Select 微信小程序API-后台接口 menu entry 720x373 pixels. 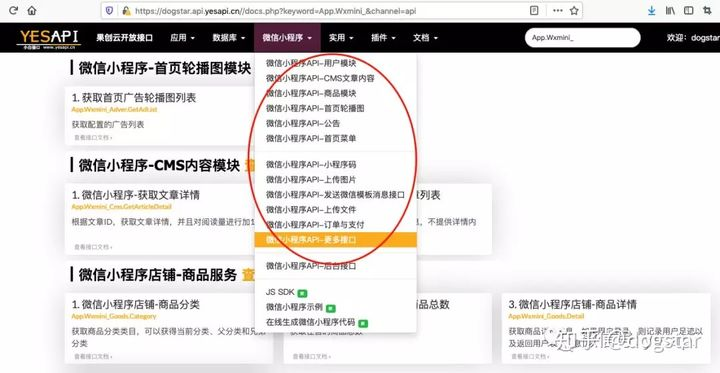click(x=335, y=266)
